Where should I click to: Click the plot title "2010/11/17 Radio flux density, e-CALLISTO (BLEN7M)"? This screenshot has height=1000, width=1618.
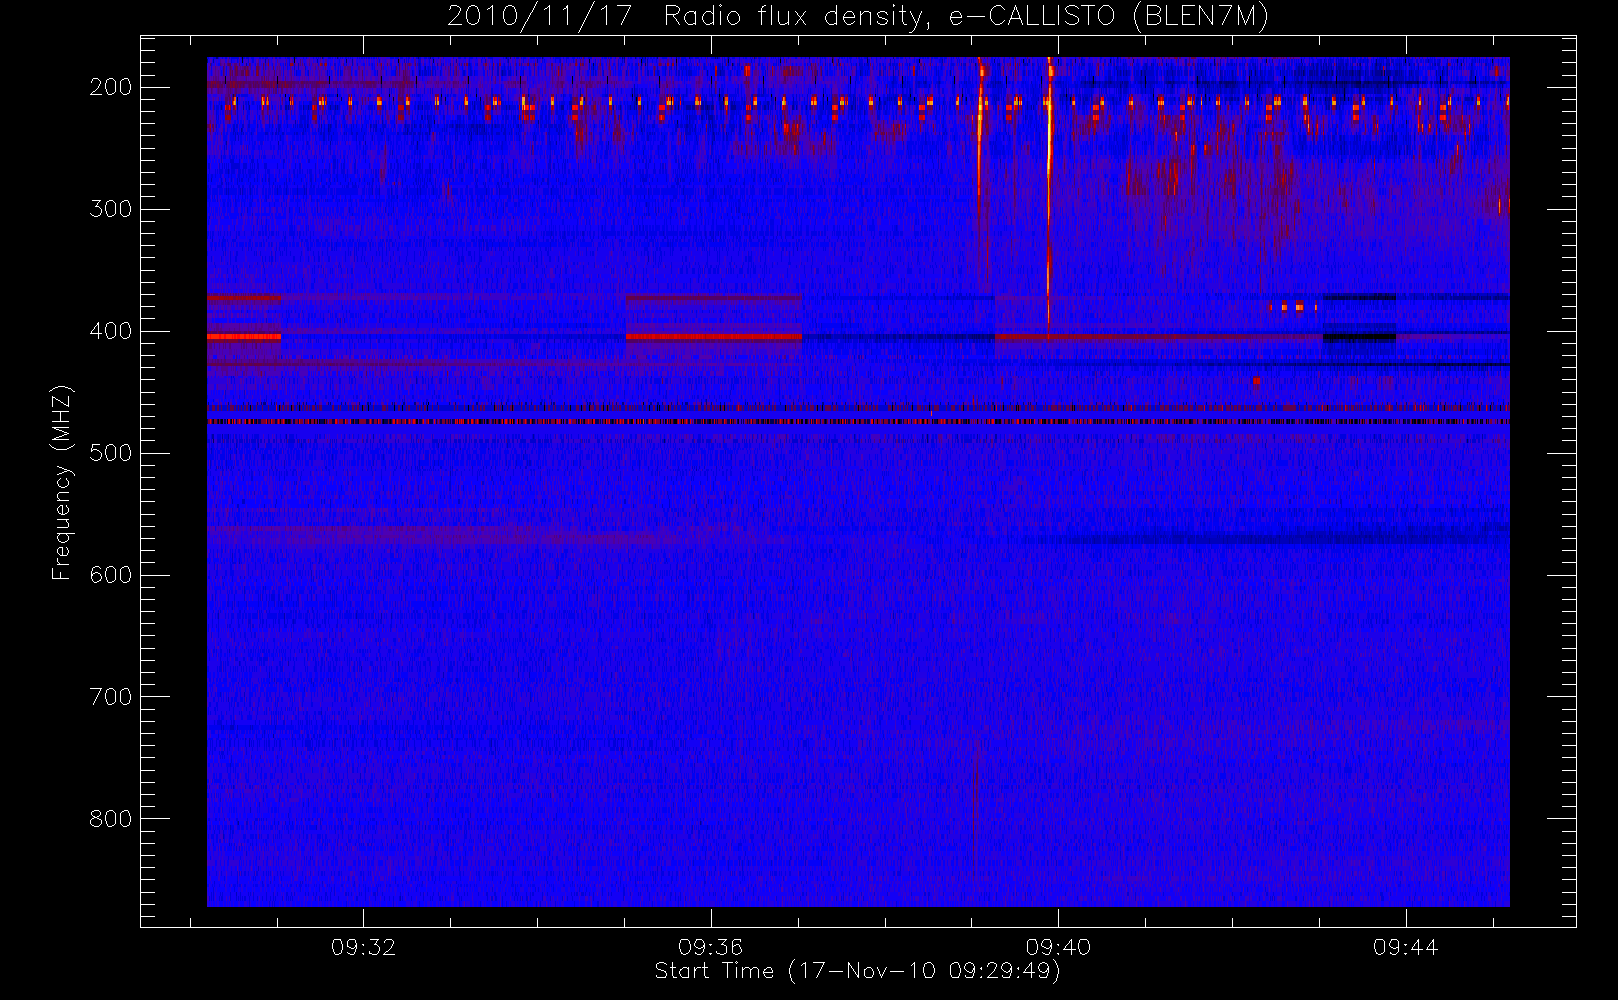[x=858, y=17]
